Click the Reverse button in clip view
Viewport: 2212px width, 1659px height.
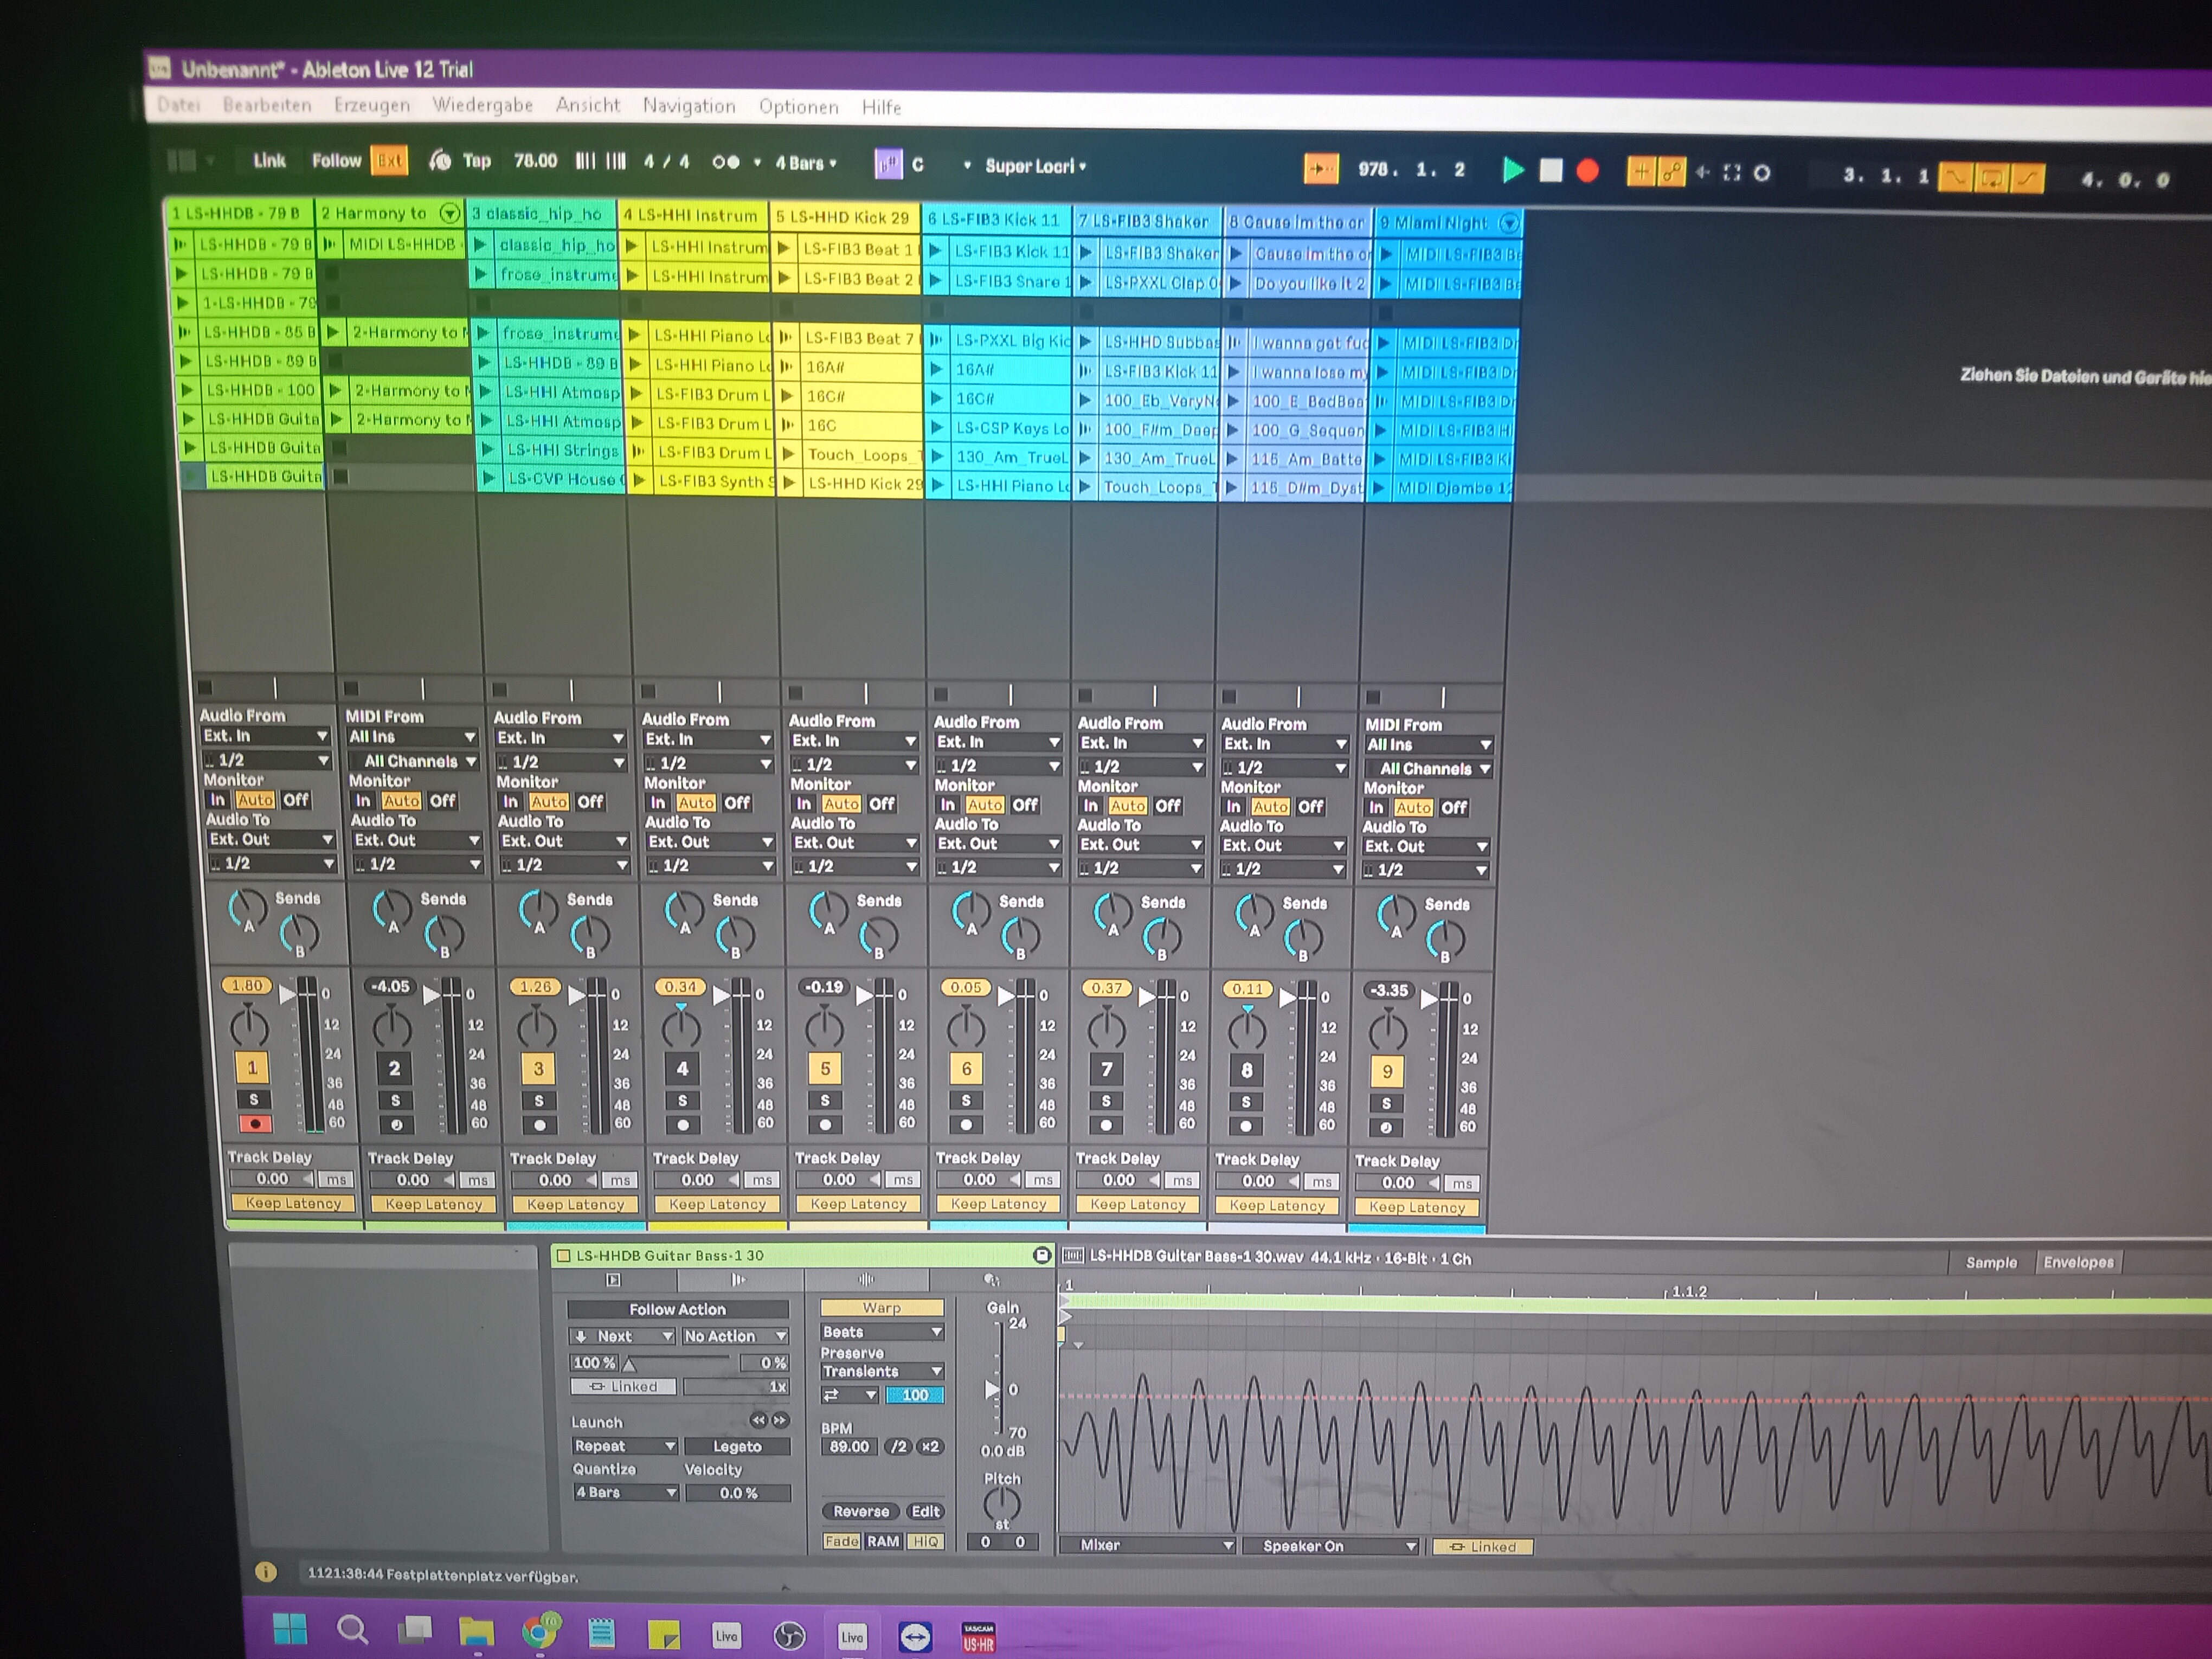pyautogui.click(x=861, y=1511)
